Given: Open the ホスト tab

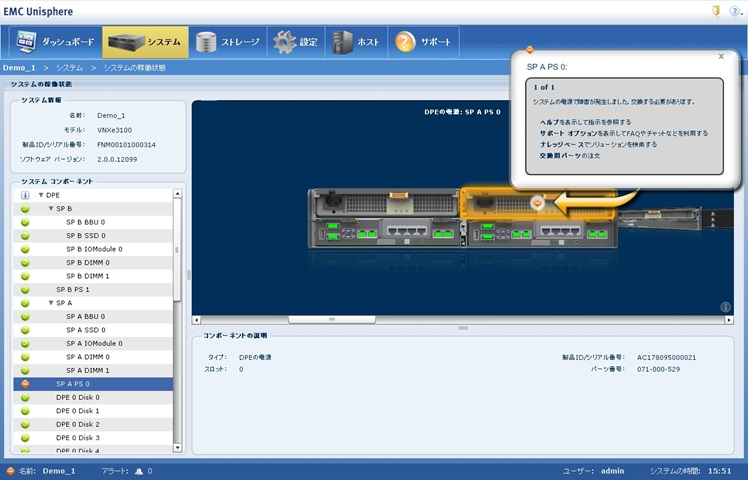Looking at the screenshot, I should pyautogui.click(x=356, y=42).
